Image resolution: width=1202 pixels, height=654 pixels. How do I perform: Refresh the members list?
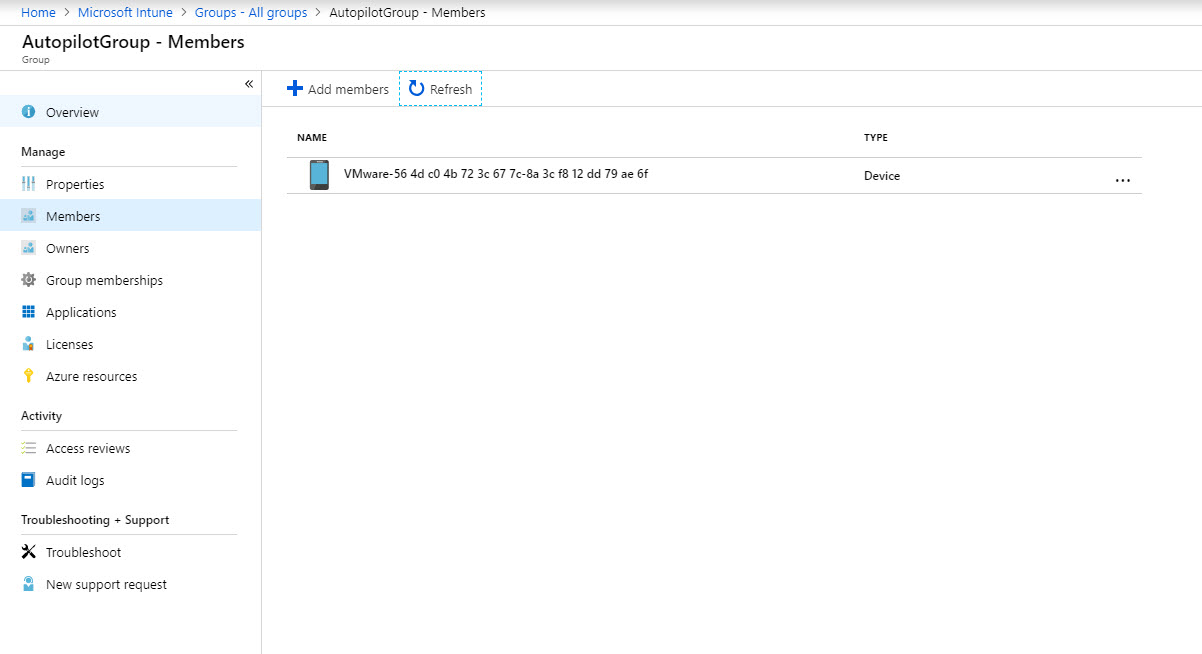441,89
